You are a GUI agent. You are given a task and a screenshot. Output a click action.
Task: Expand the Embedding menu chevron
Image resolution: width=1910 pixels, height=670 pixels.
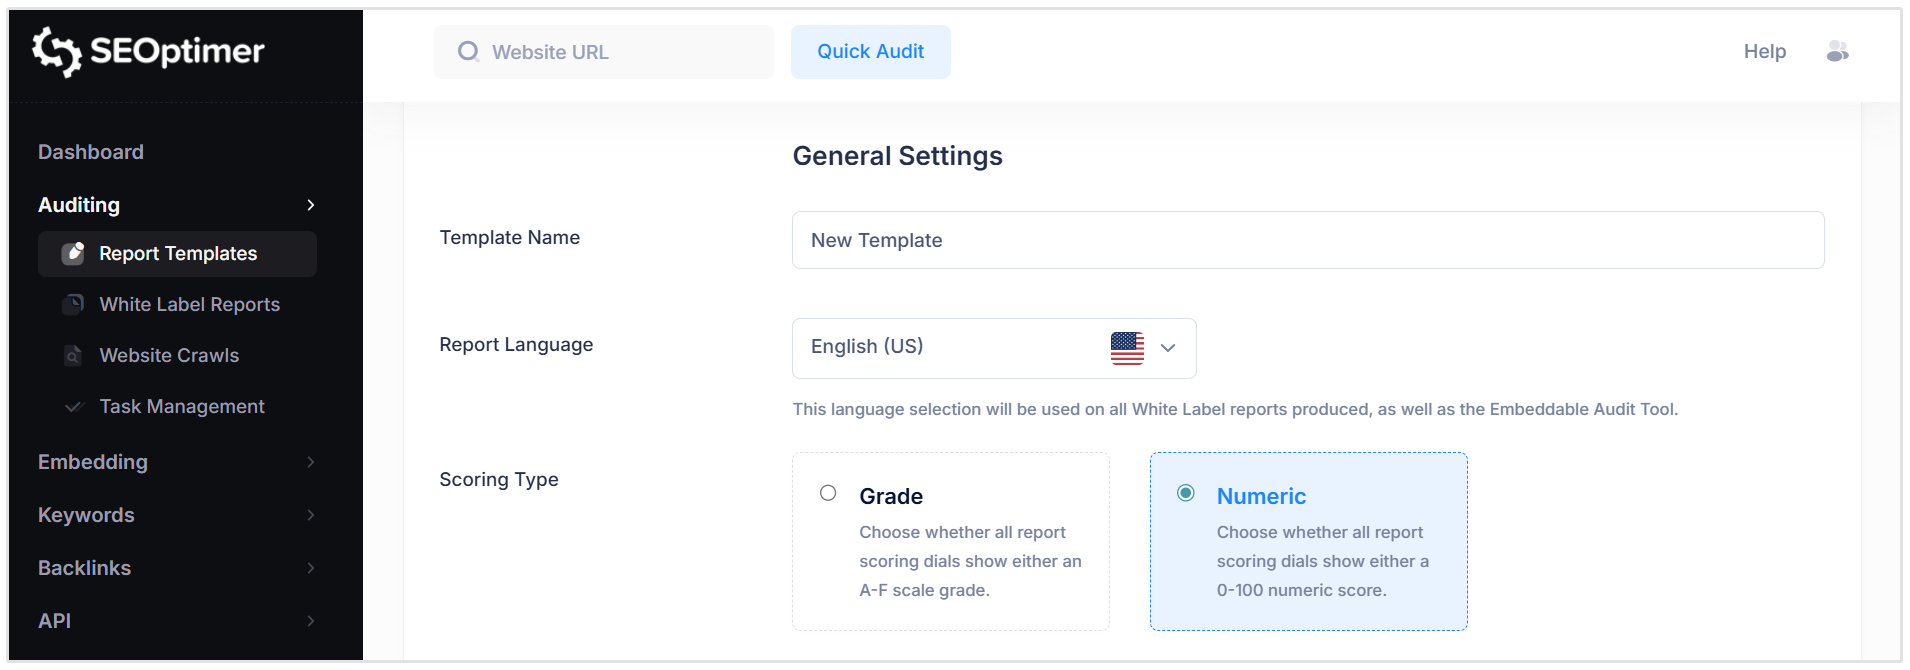pos(311,462)
